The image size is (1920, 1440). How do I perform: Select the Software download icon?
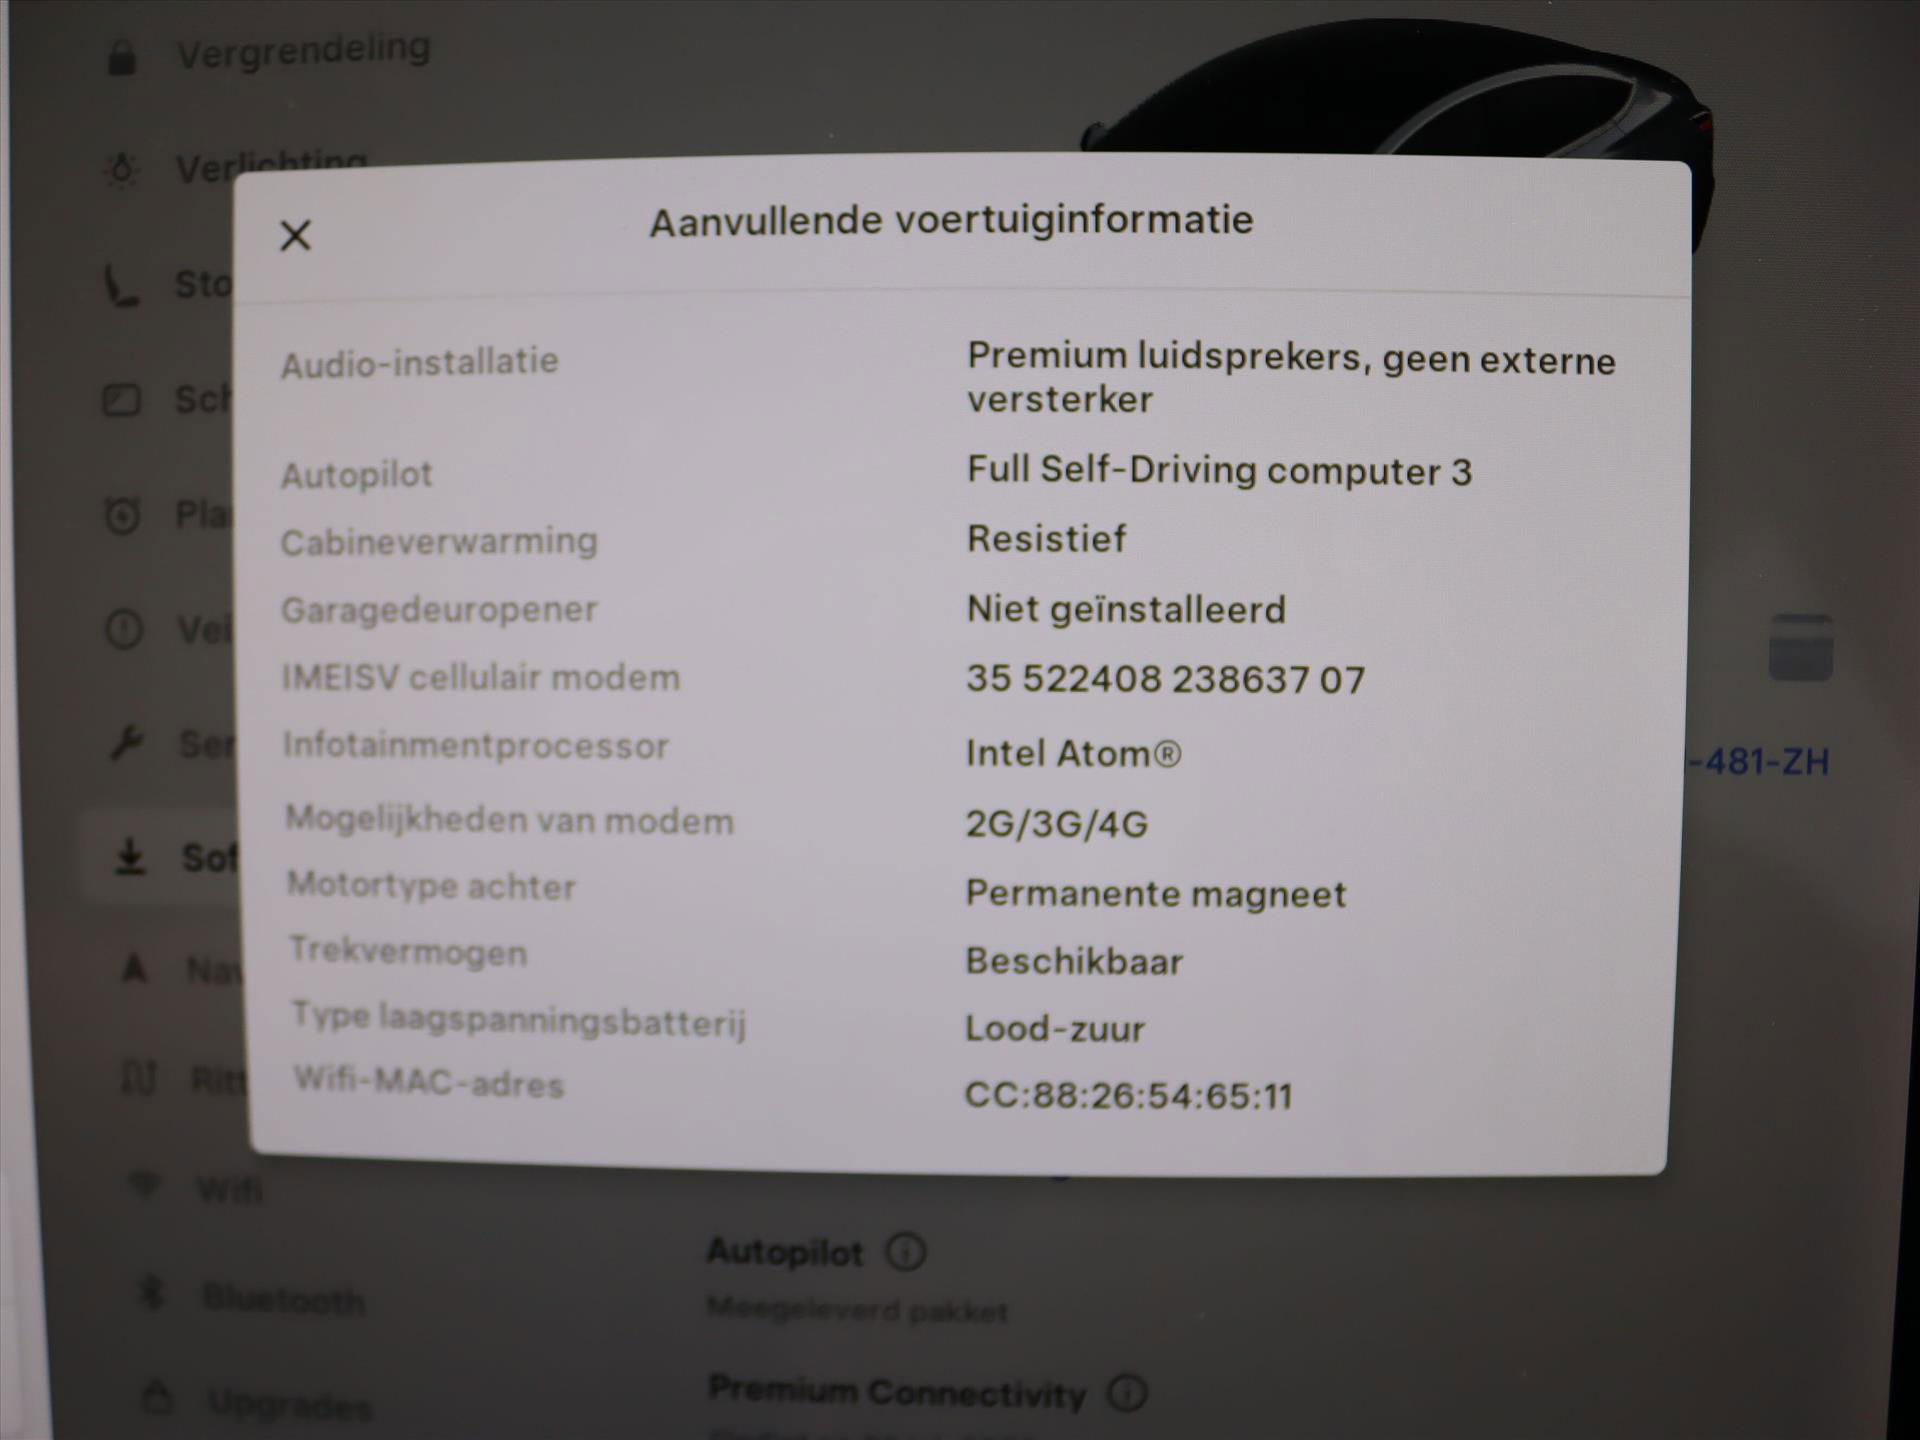130,857
